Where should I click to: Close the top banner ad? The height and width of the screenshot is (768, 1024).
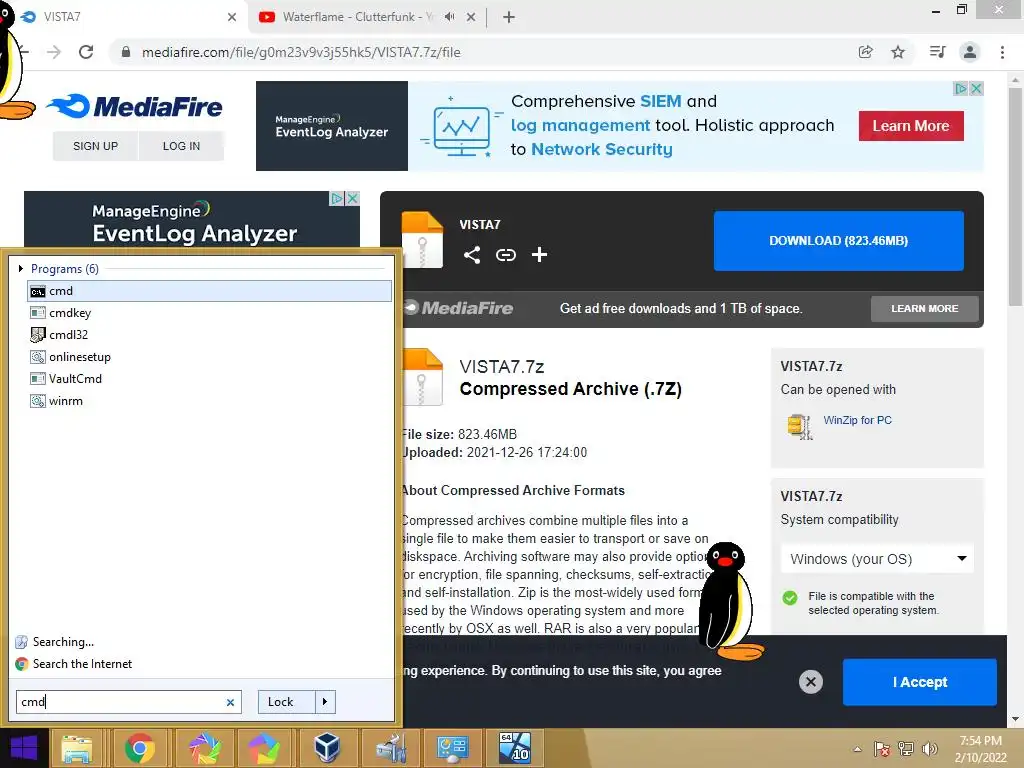point(976,88)
